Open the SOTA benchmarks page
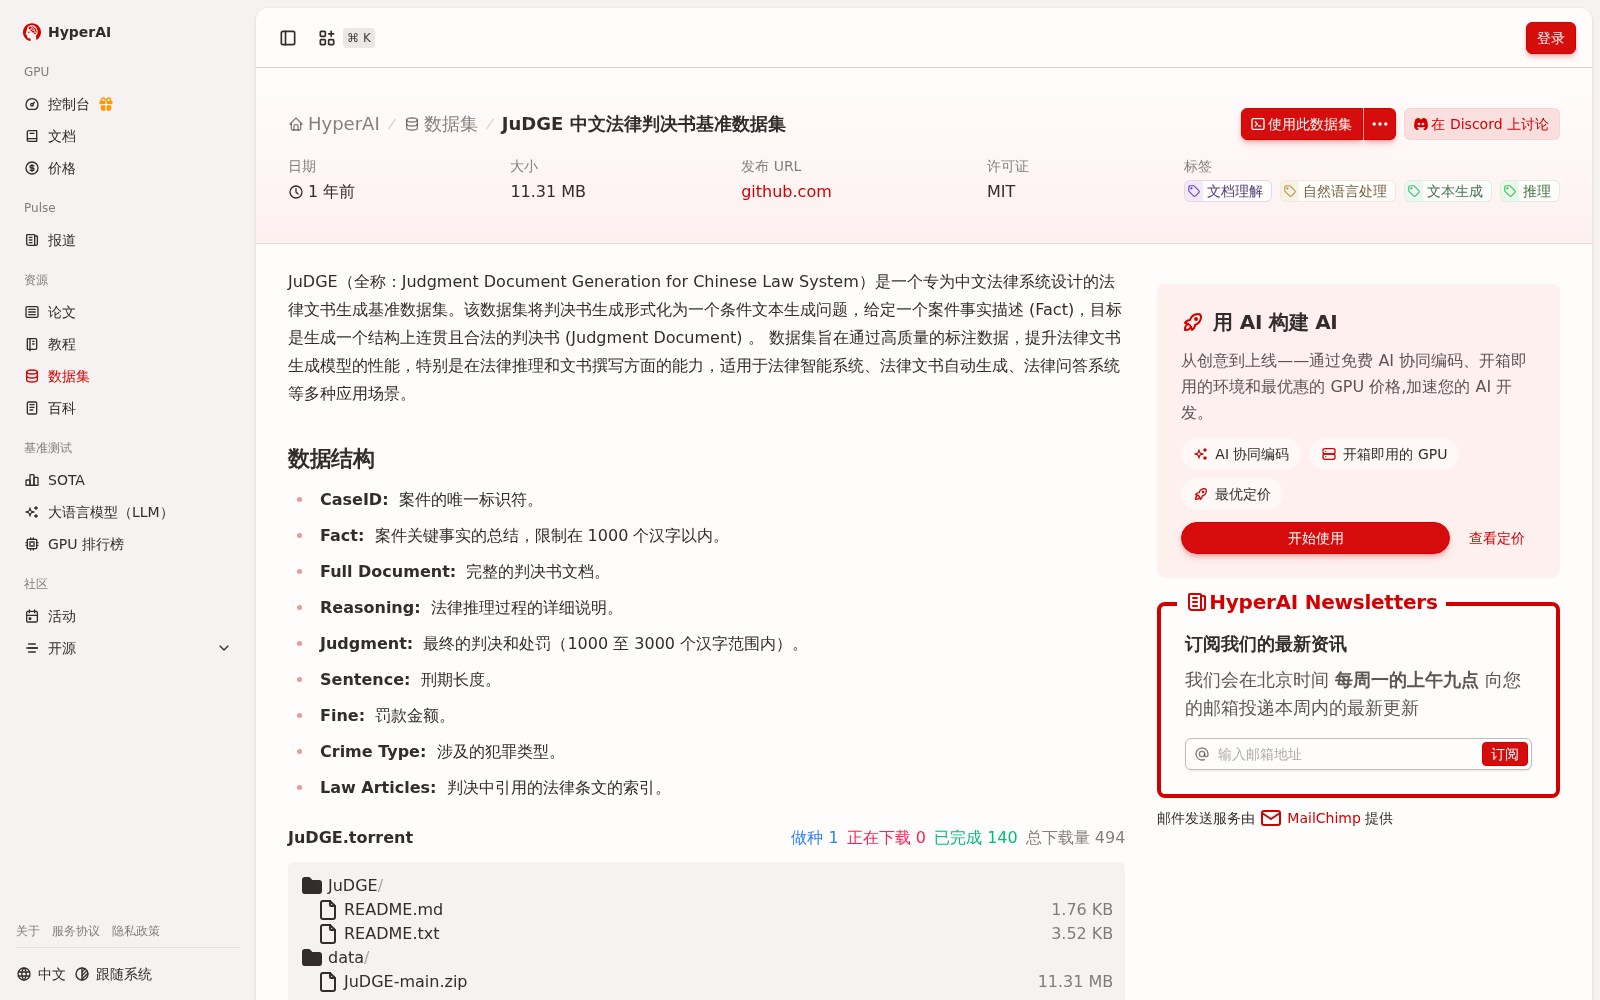Image resolution: width=1600 pixels, height=1000 pixels. [128, 480]
